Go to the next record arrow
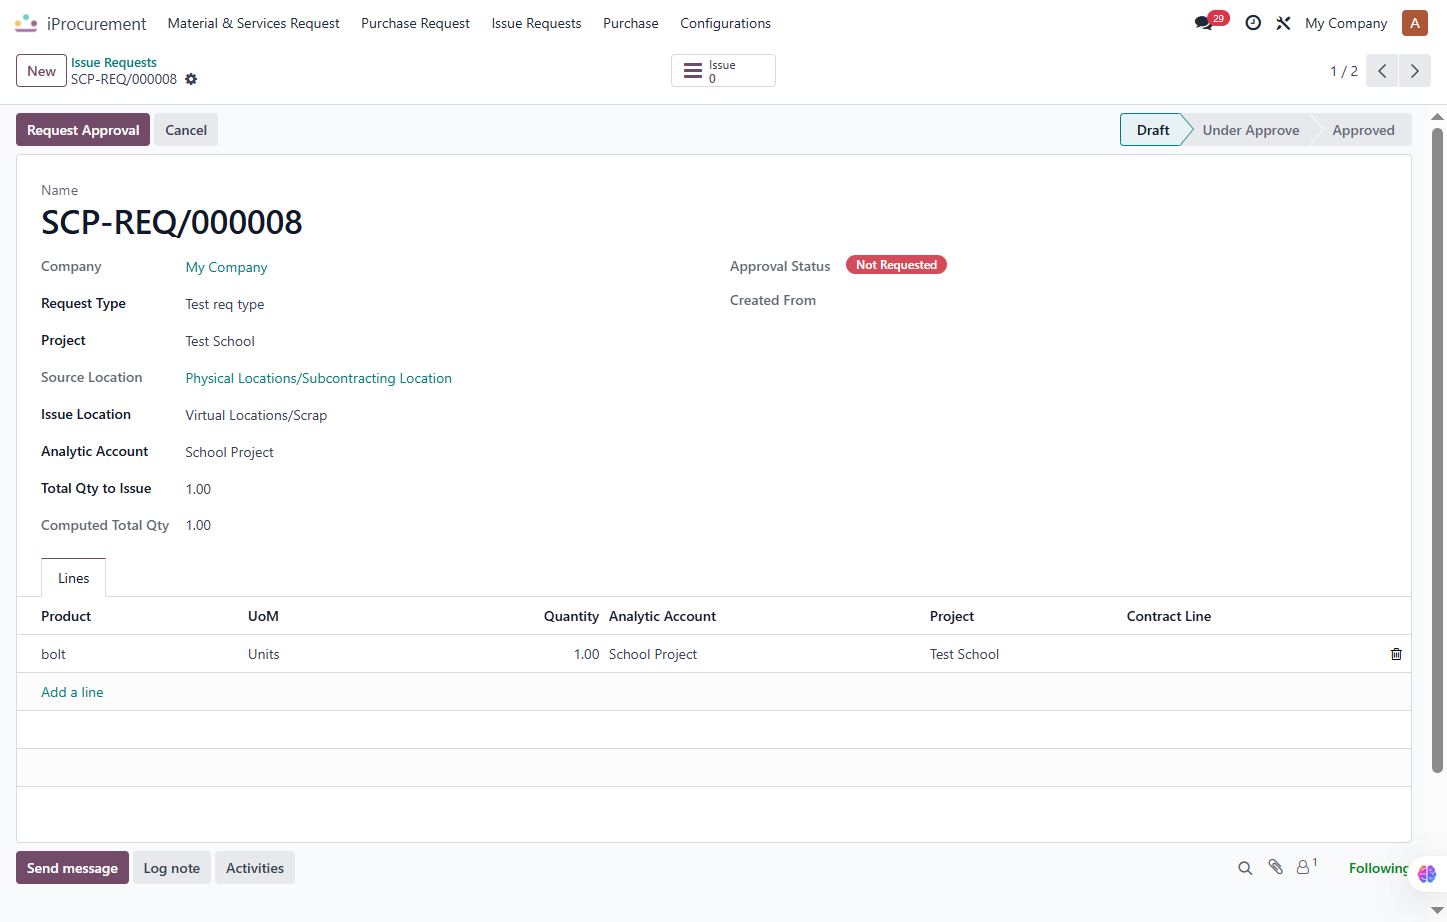This screenshot has height=922, width=1447. pyautogui.click(x=1415, y=71)
